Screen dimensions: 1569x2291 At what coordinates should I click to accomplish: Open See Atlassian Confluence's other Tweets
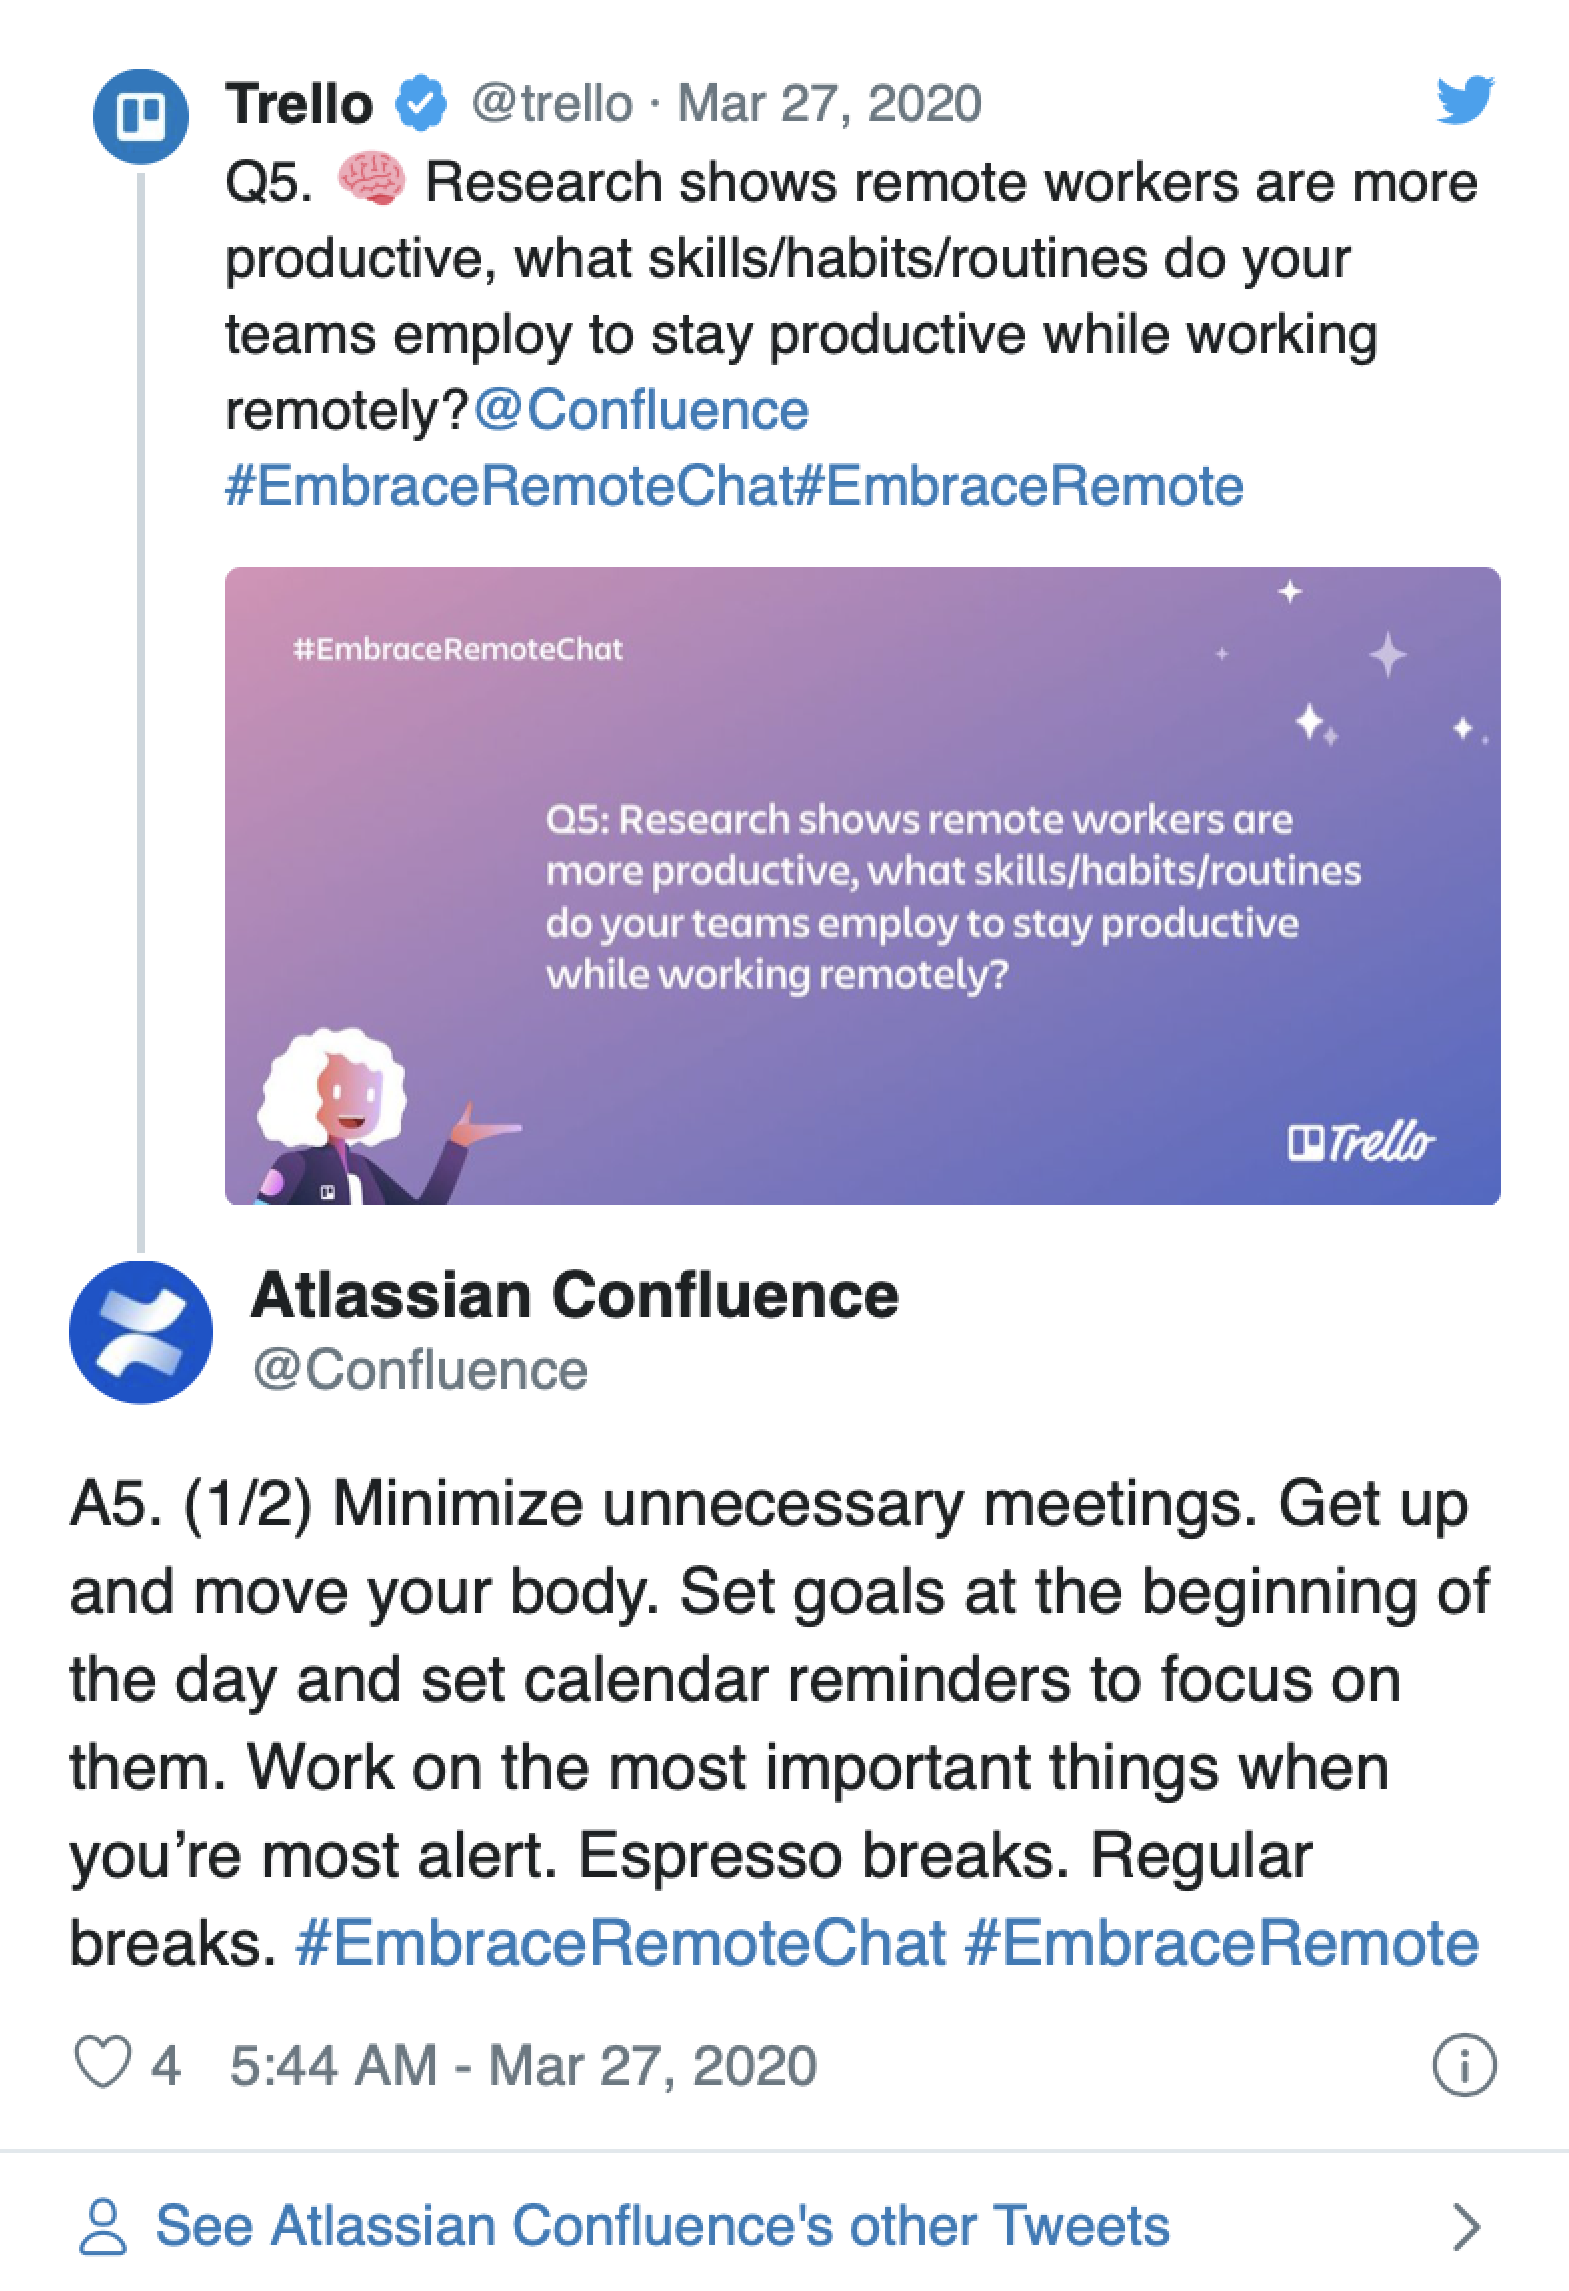[x=662, y=2226]
